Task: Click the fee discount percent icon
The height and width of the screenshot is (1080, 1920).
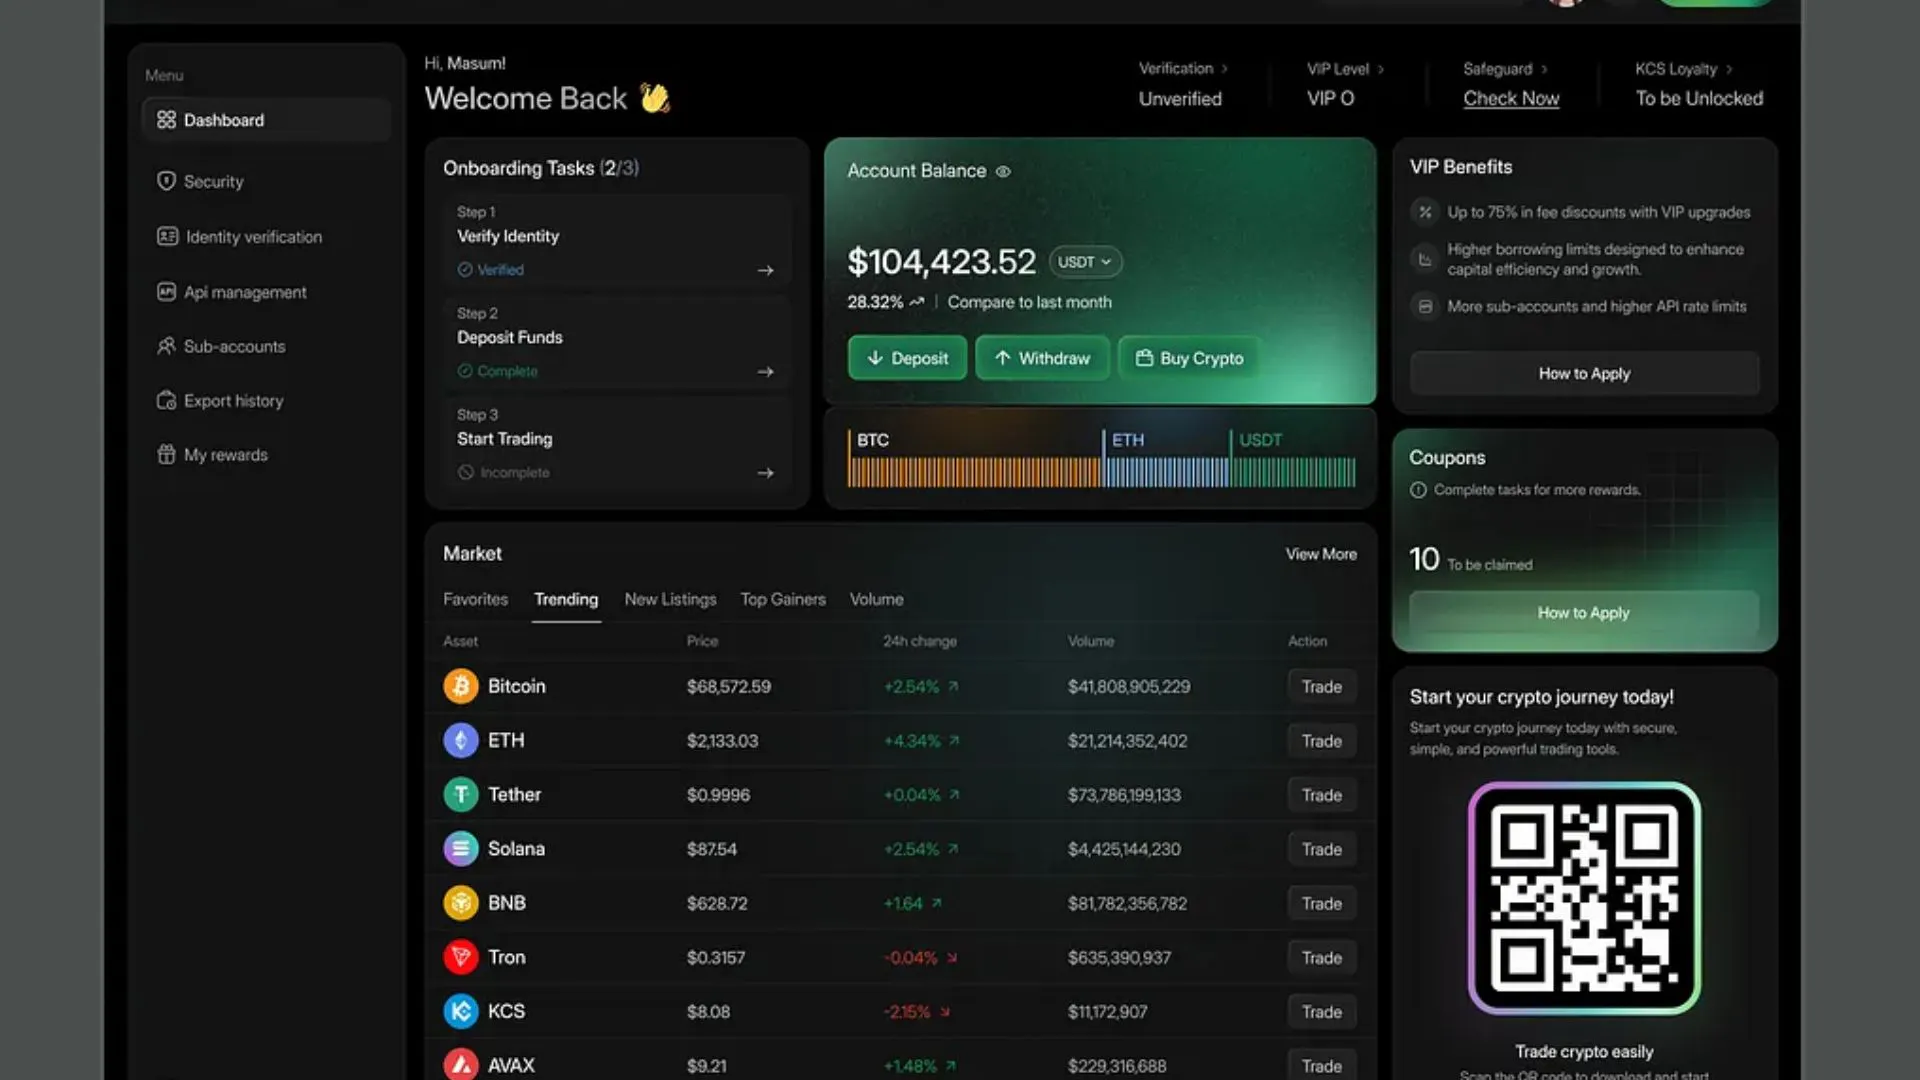Action: 1425,212
